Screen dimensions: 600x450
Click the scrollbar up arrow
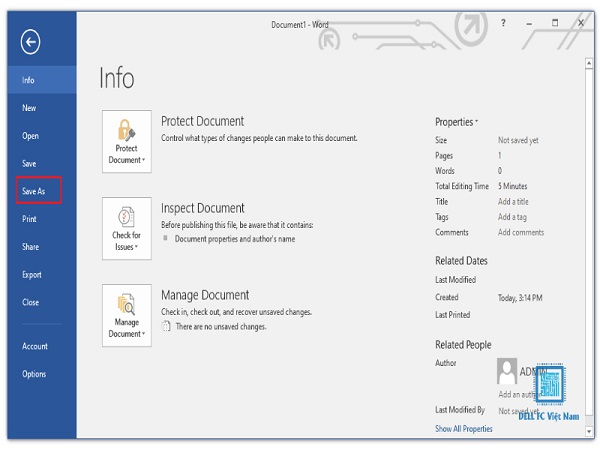[x=589, y=63]
